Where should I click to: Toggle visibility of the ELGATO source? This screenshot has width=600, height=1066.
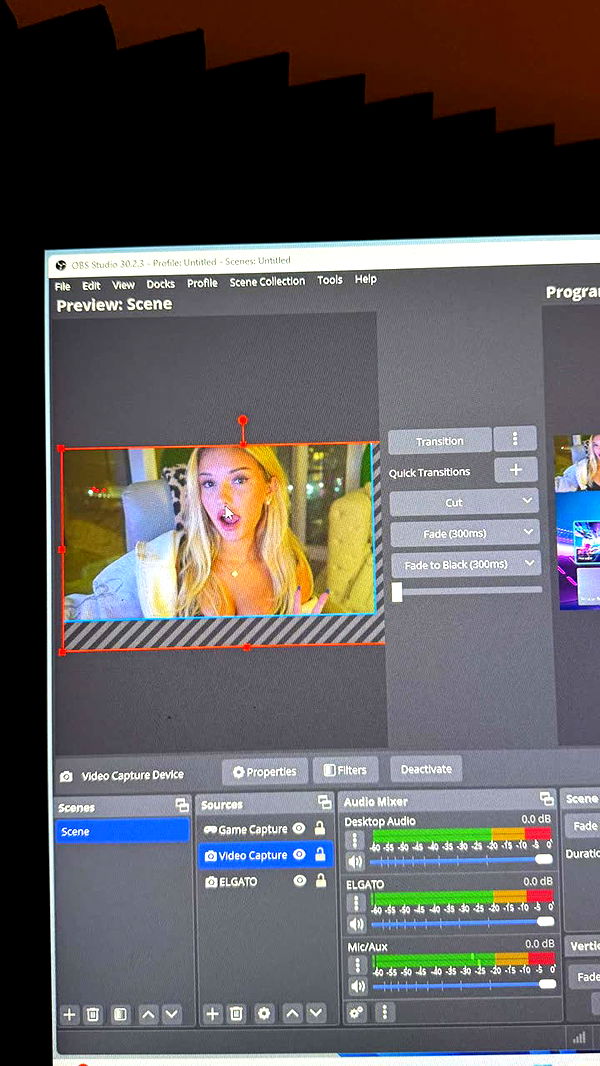pyautogui.click(x=299, y=881)
